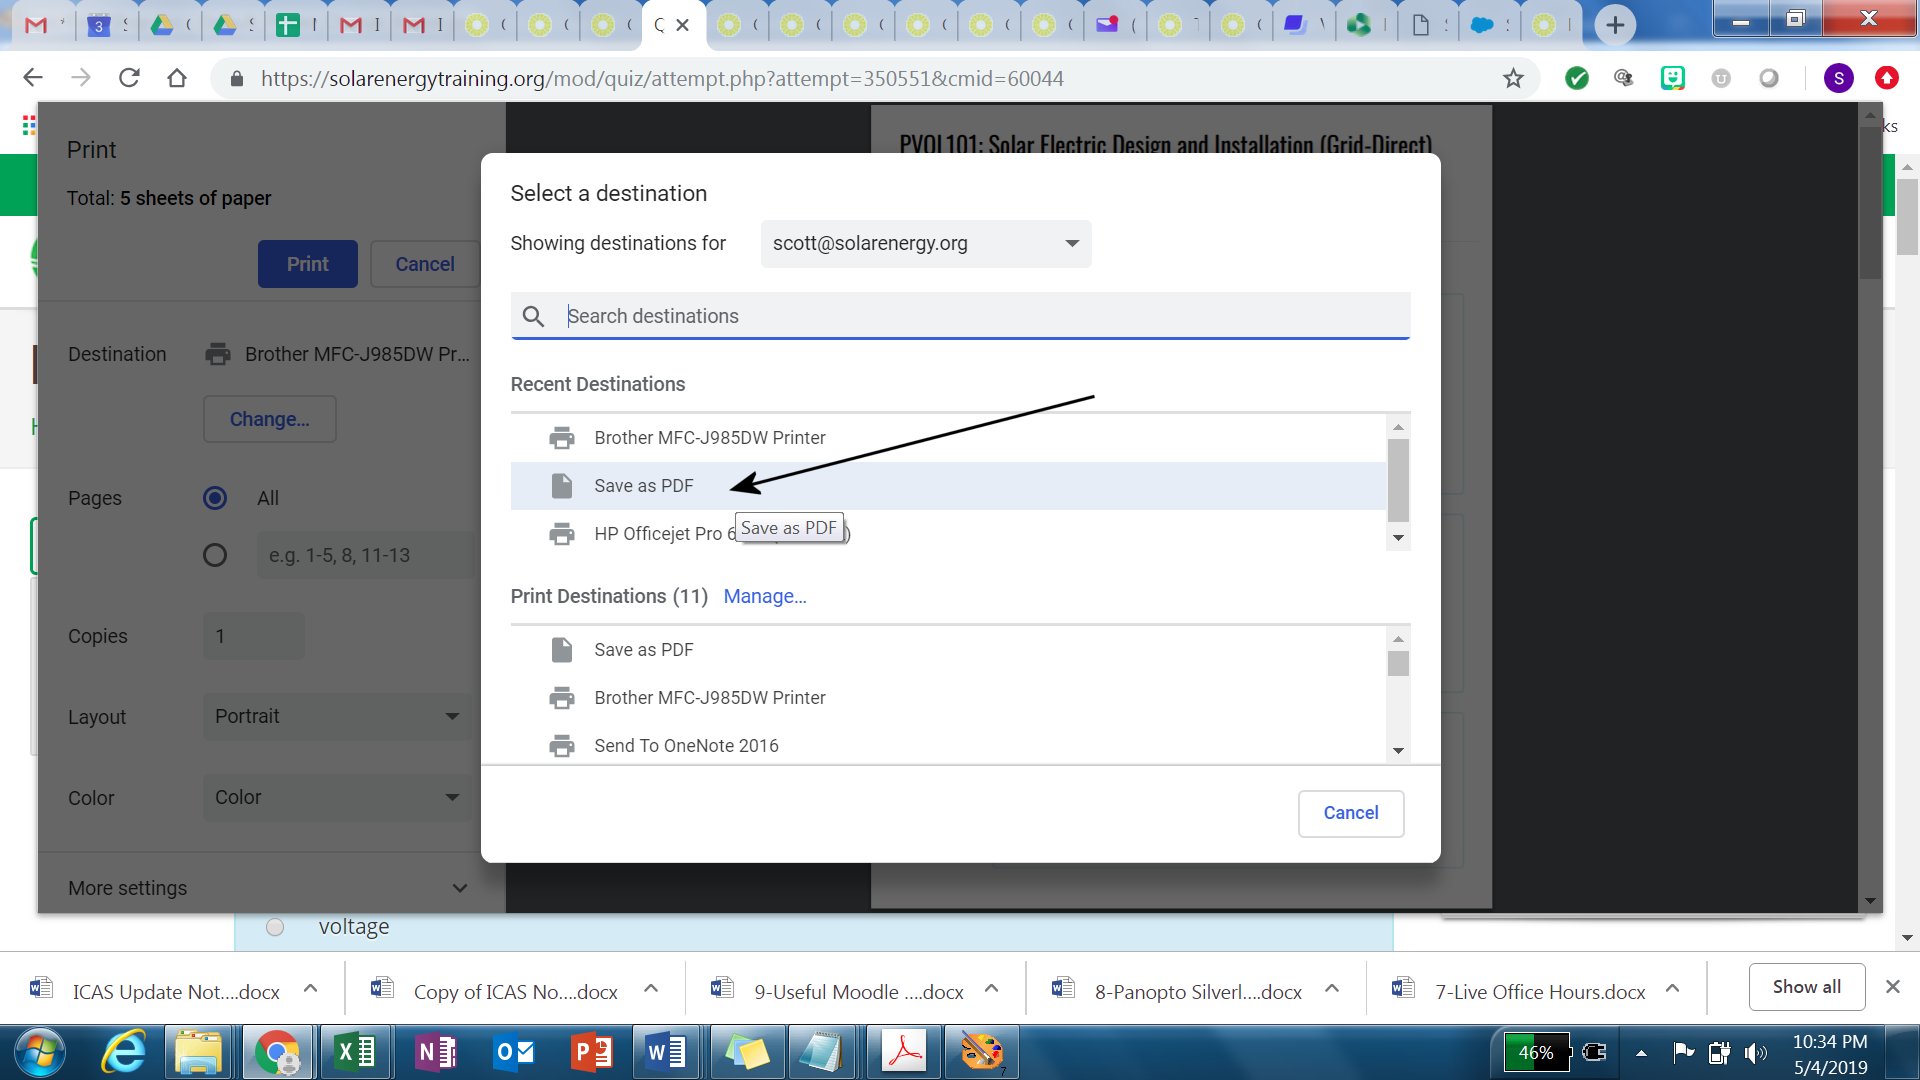Select the voltage answer option
The image size is (1920, 1080).
(275, 926)
